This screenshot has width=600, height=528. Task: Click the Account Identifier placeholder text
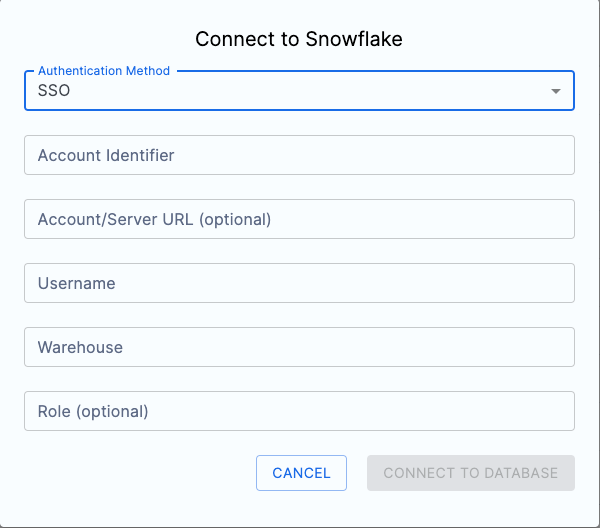tap(106, 155)
